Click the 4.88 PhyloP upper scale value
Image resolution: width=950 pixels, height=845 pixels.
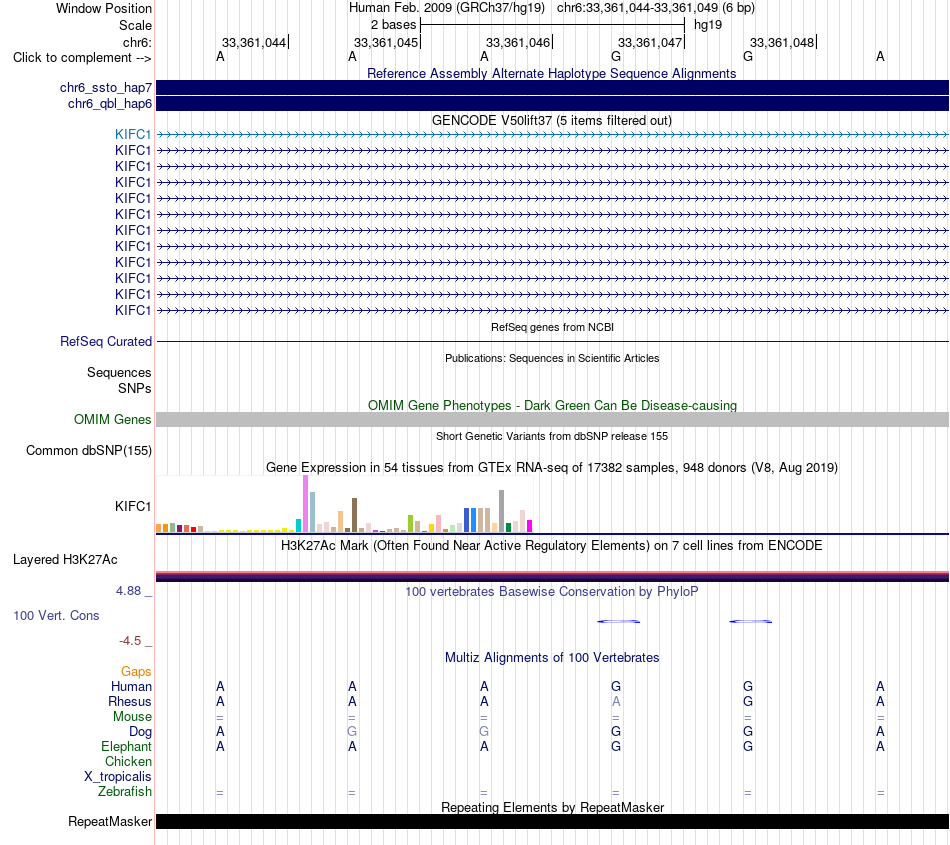point(128,591)
